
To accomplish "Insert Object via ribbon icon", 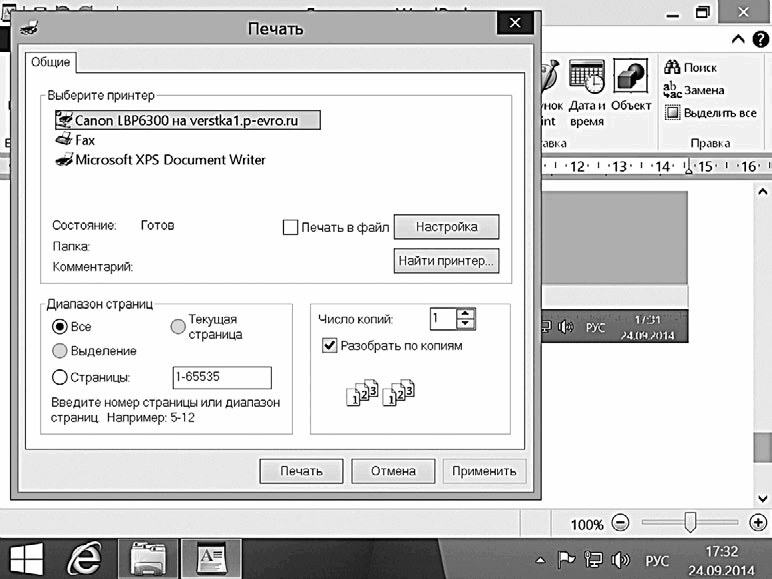I will 631,85.
